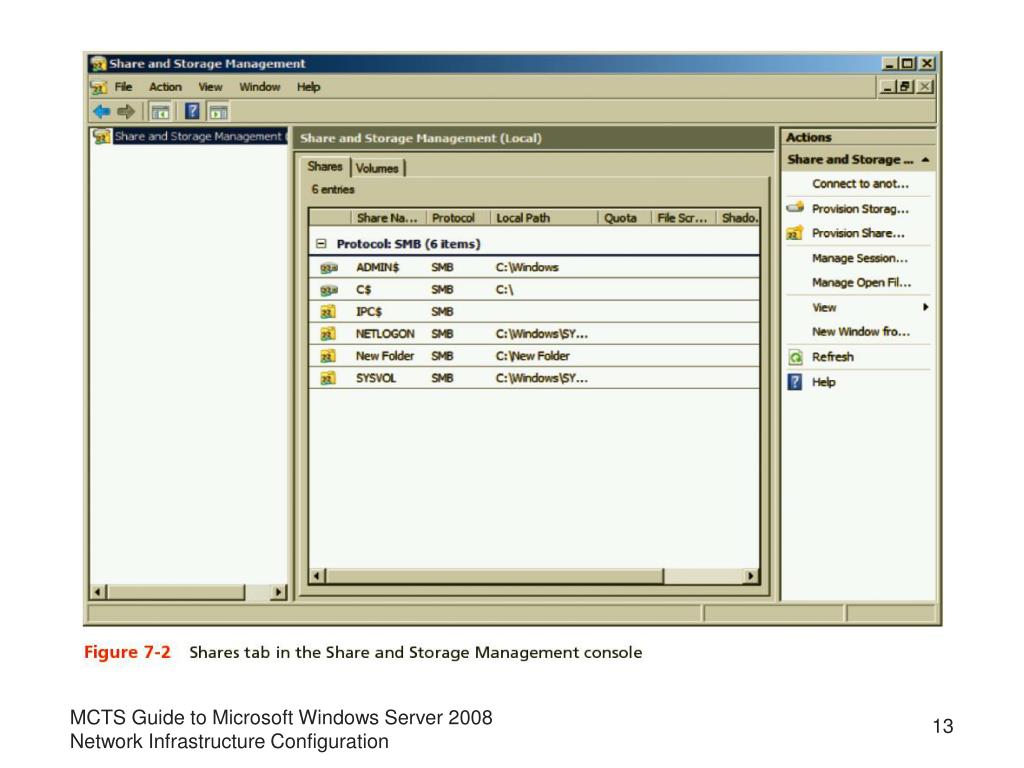Open the Action menu

pyautogui.click(x=165, y=87)
